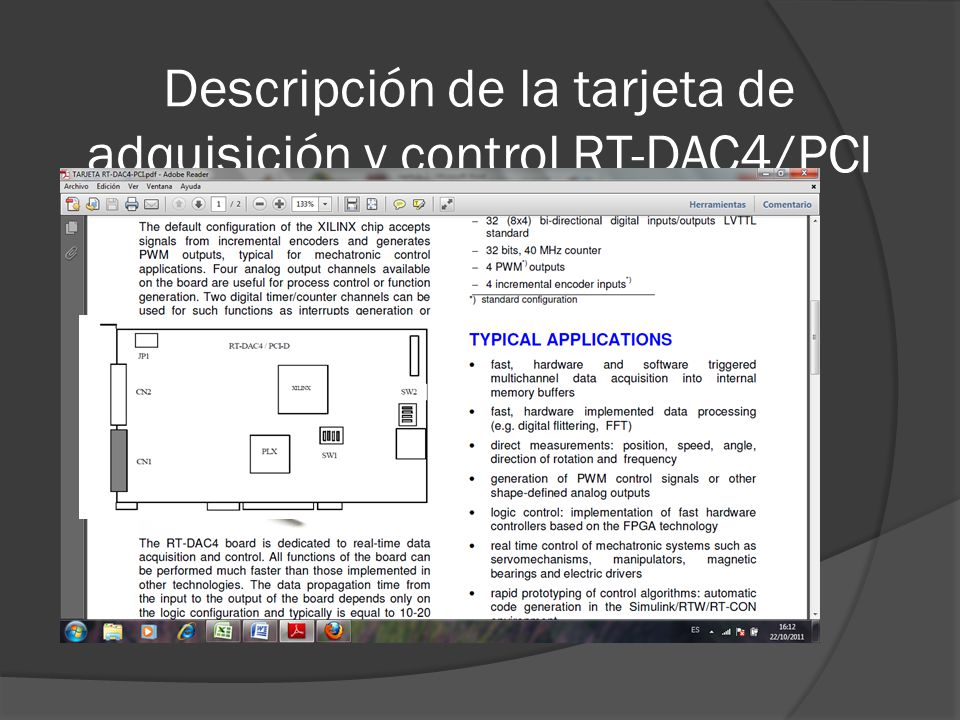
Task: Open the zoom level dropdown arrow
Action: click(x=326, y=204)
